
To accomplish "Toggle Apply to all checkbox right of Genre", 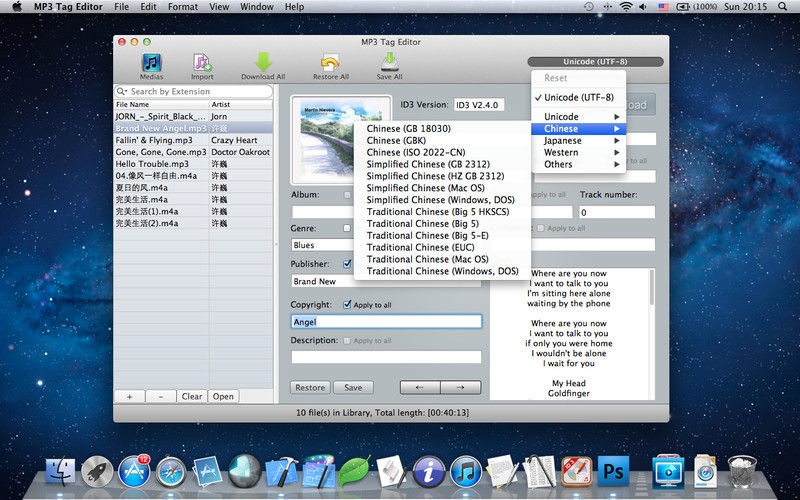I will (541, 228).
